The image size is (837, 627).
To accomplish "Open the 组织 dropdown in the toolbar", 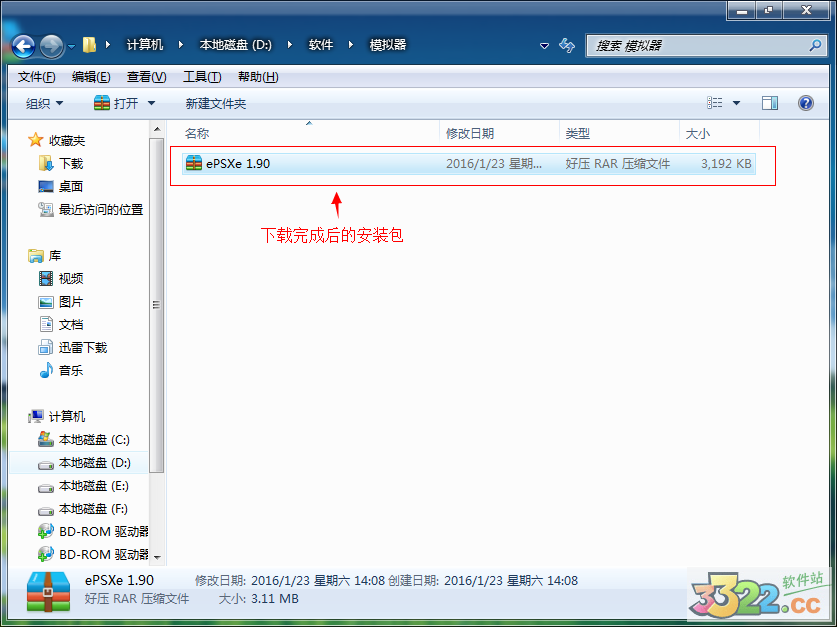I will point(44,104).
